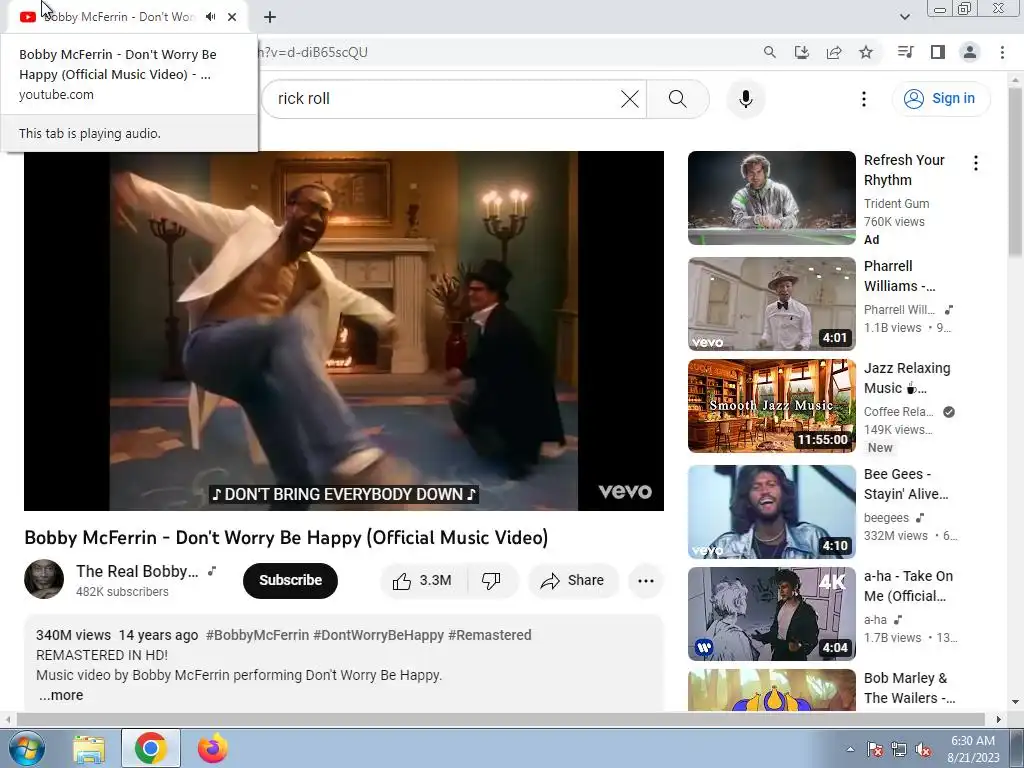Open The Real Bobby... channel name link
Image resolution: width=1024 pixels, height=768 pixels.
[137, 571]
